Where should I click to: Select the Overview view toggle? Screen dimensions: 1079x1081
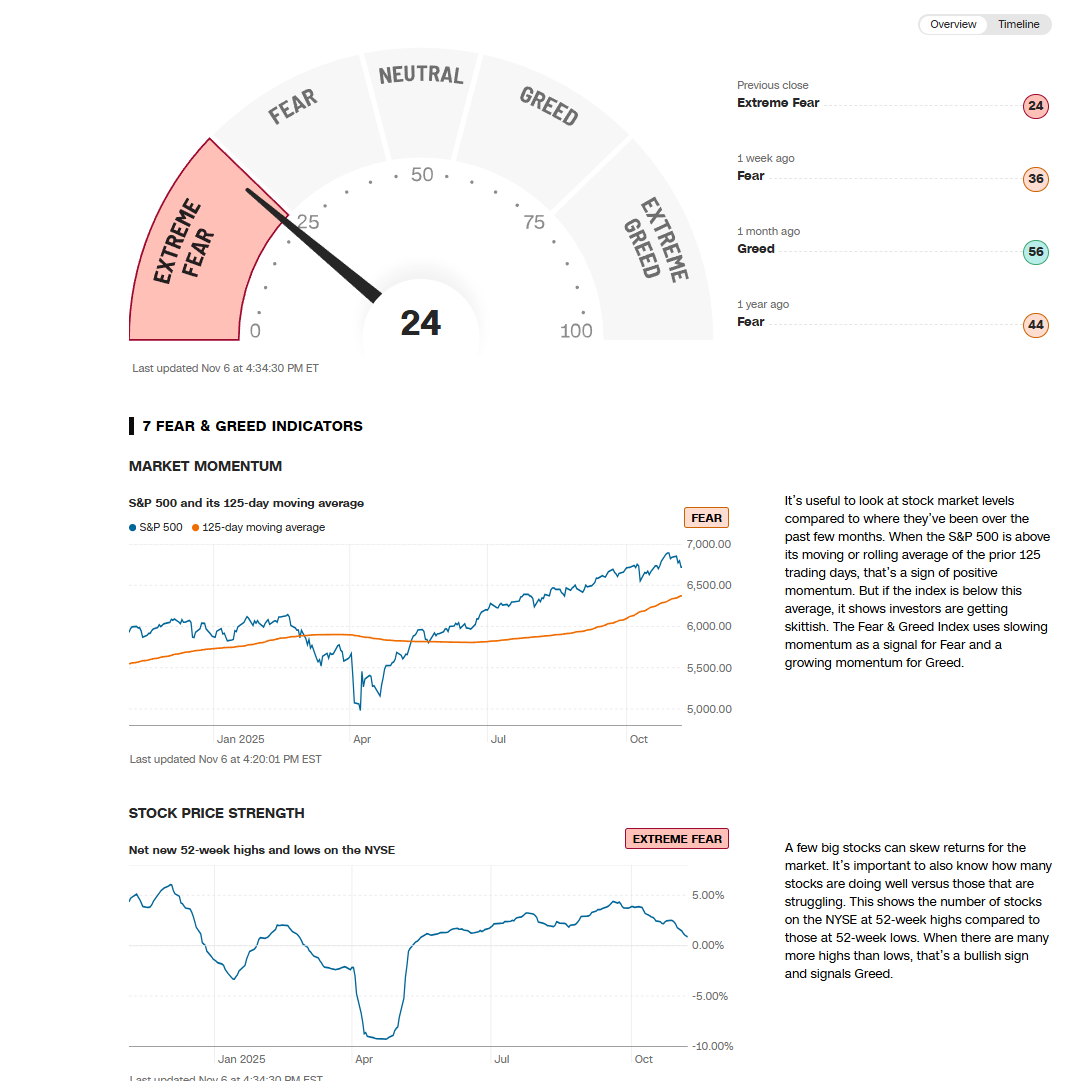[952, 24]
